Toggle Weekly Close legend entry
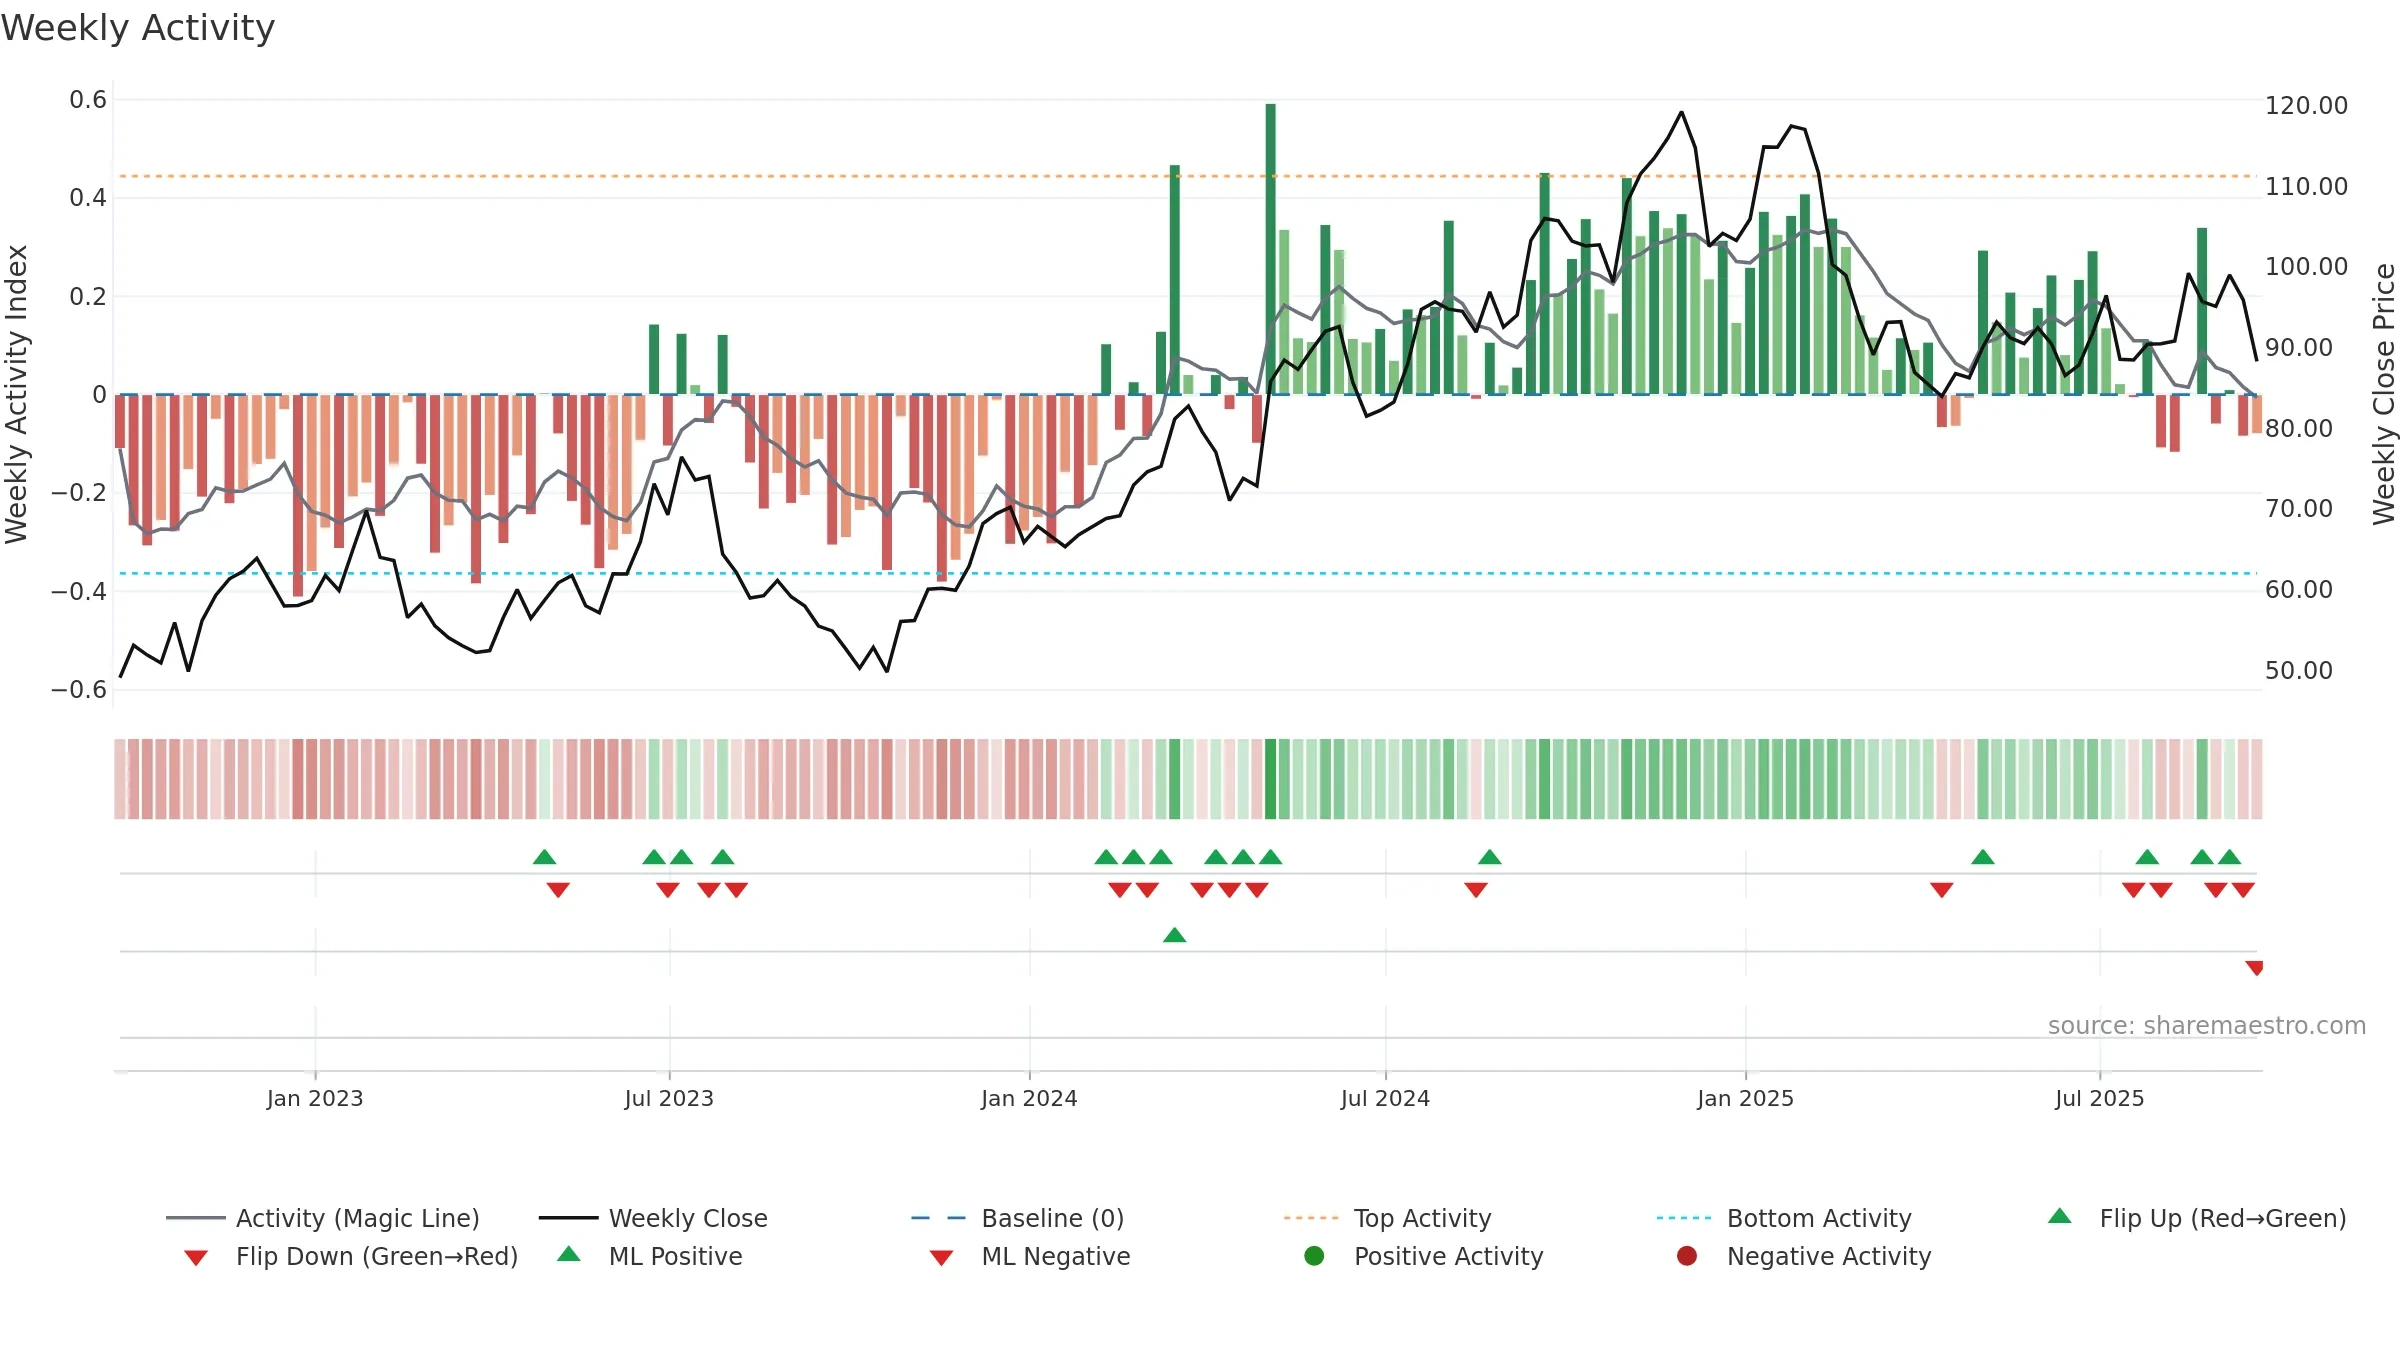 click(653, 1218)
